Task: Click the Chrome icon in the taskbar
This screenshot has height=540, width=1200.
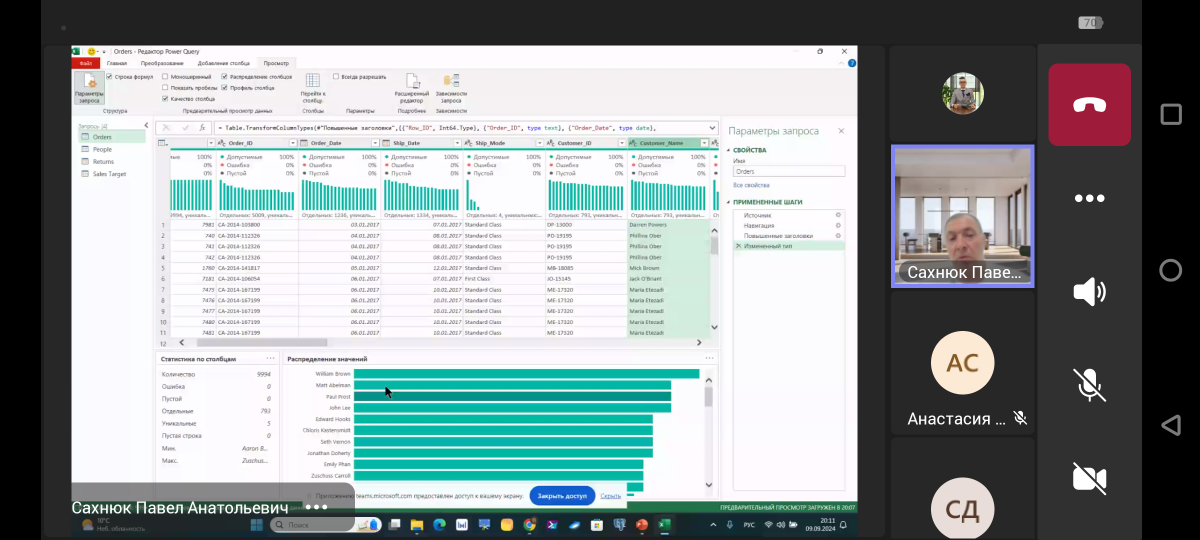Action: (x=529, y=524)
